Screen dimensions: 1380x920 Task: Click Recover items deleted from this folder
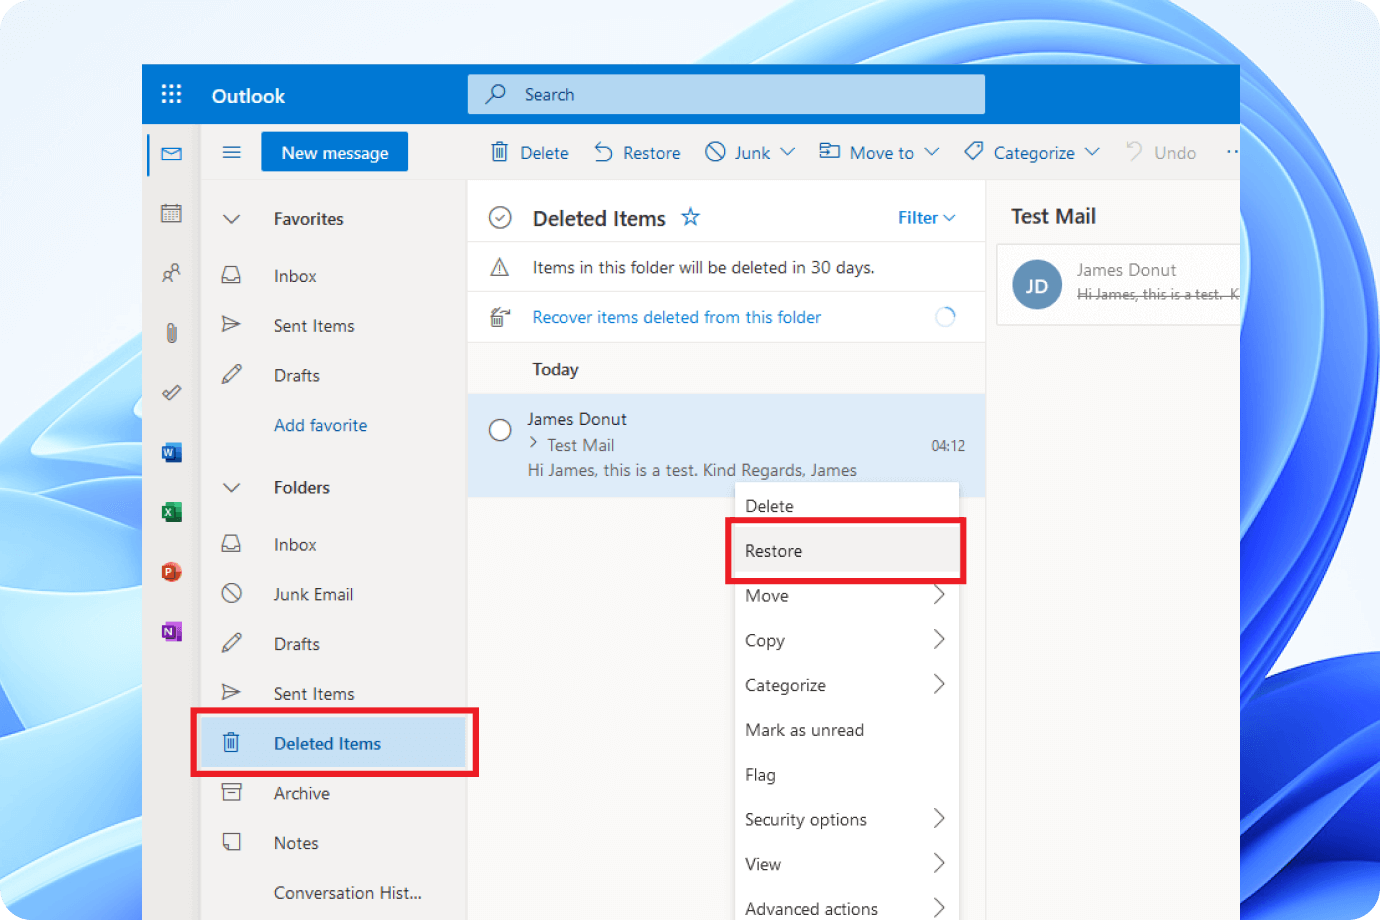pos(677,317)
